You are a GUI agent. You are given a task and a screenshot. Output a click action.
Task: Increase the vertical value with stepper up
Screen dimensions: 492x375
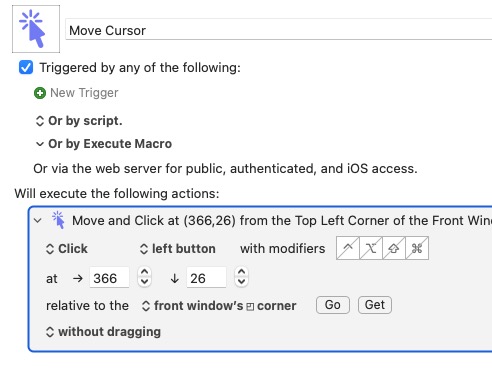click(x=242, y=272)
